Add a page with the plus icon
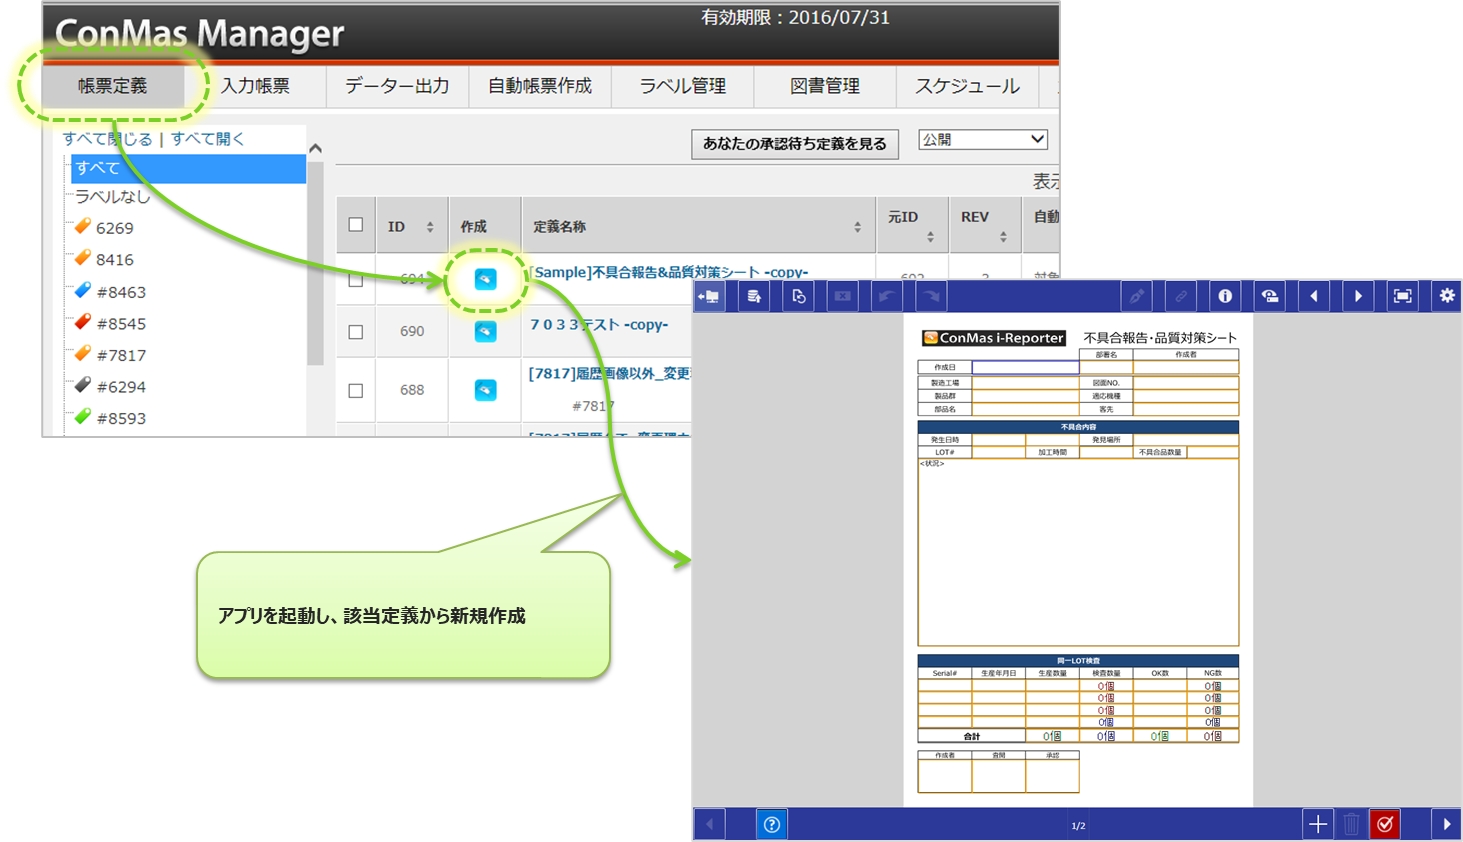The width and height of the screenshot is (1463, 842). (1317, 824)
